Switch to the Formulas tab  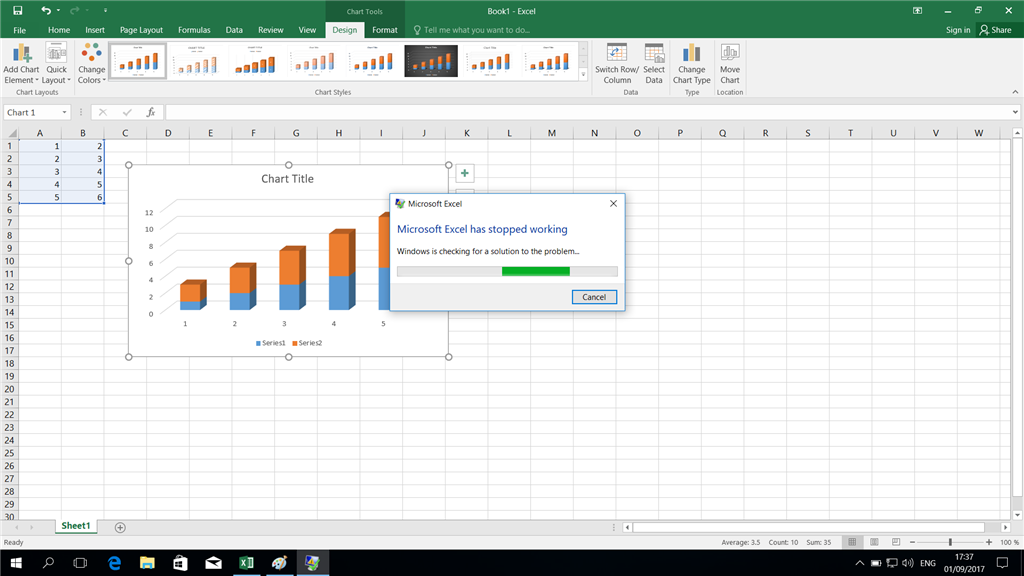coord(194,30)
